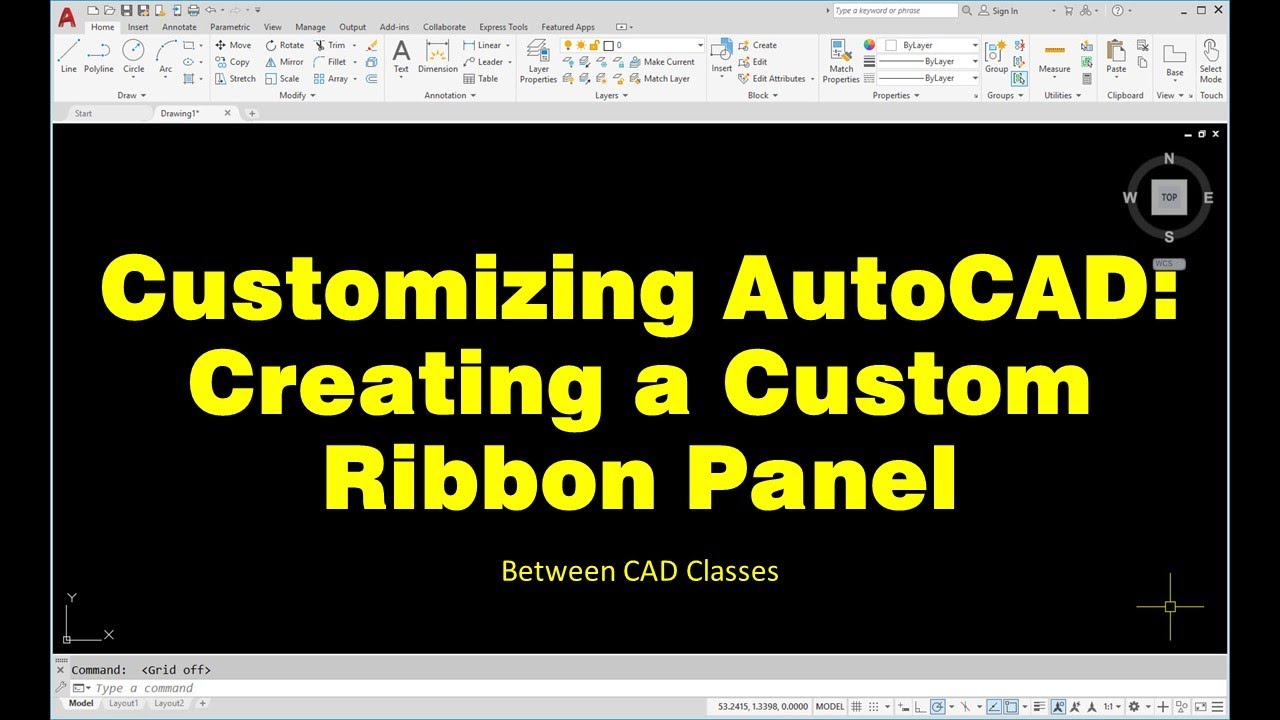Select the Dimension tool
1280x720 pixels.
click(x=437, y=56)
